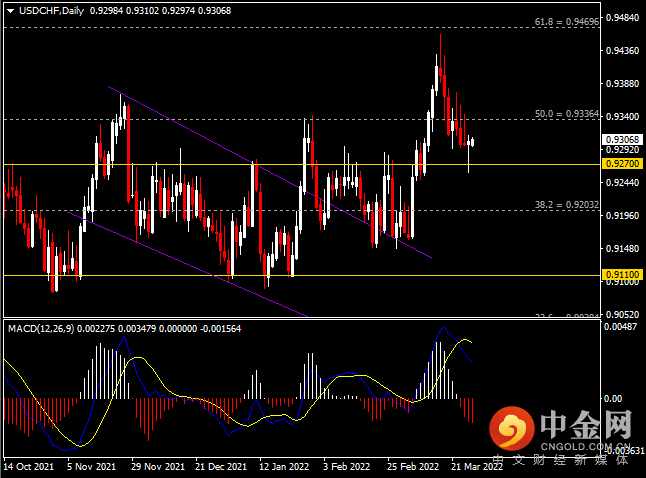
Task: Click the MACD zero level 0.00 label
Action: click(613, 398)
